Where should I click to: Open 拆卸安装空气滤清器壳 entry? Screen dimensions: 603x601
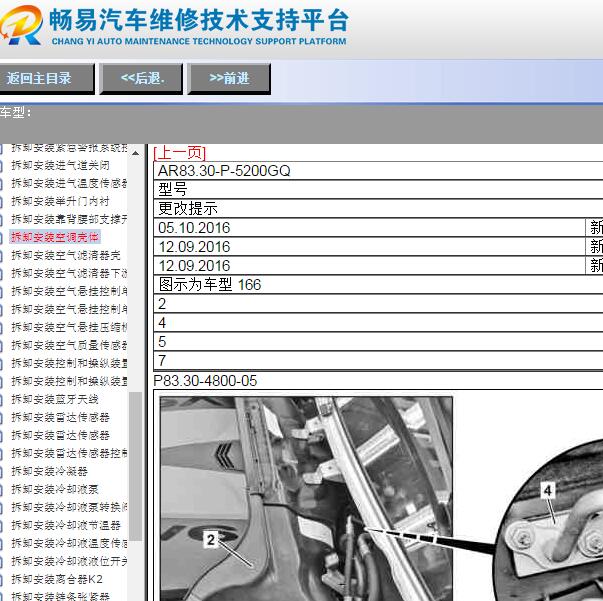(x=66, y=255)
